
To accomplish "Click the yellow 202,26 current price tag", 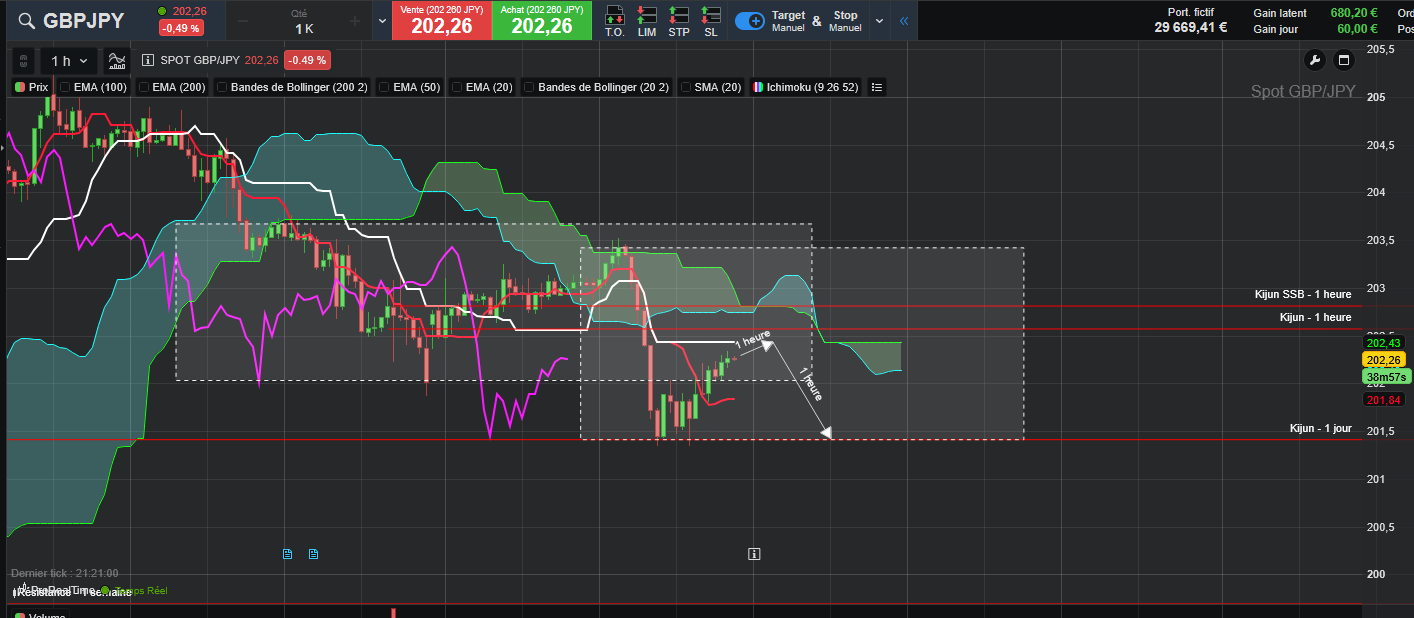I will coord(1384,360).
